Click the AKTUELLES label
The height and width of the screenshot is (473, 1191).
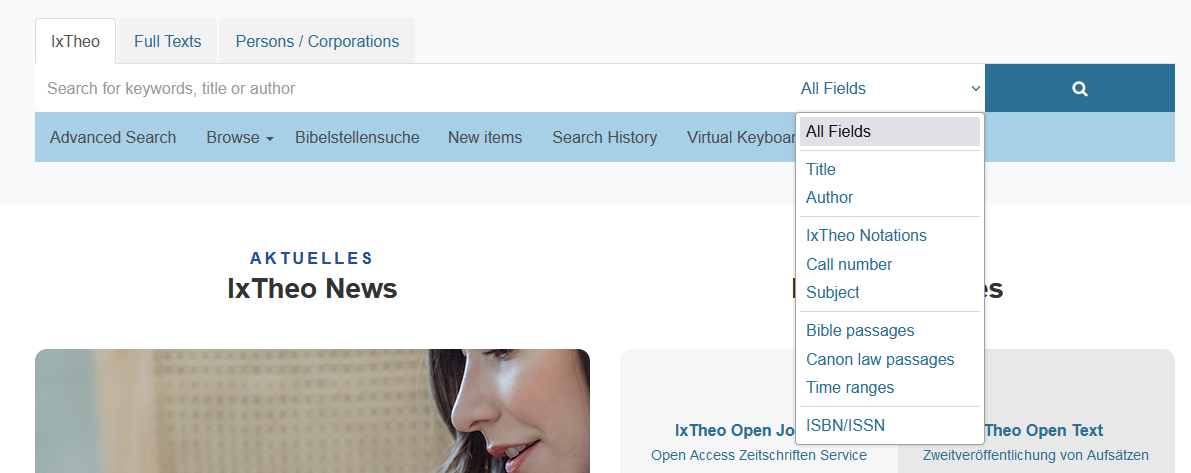point(312,258)
